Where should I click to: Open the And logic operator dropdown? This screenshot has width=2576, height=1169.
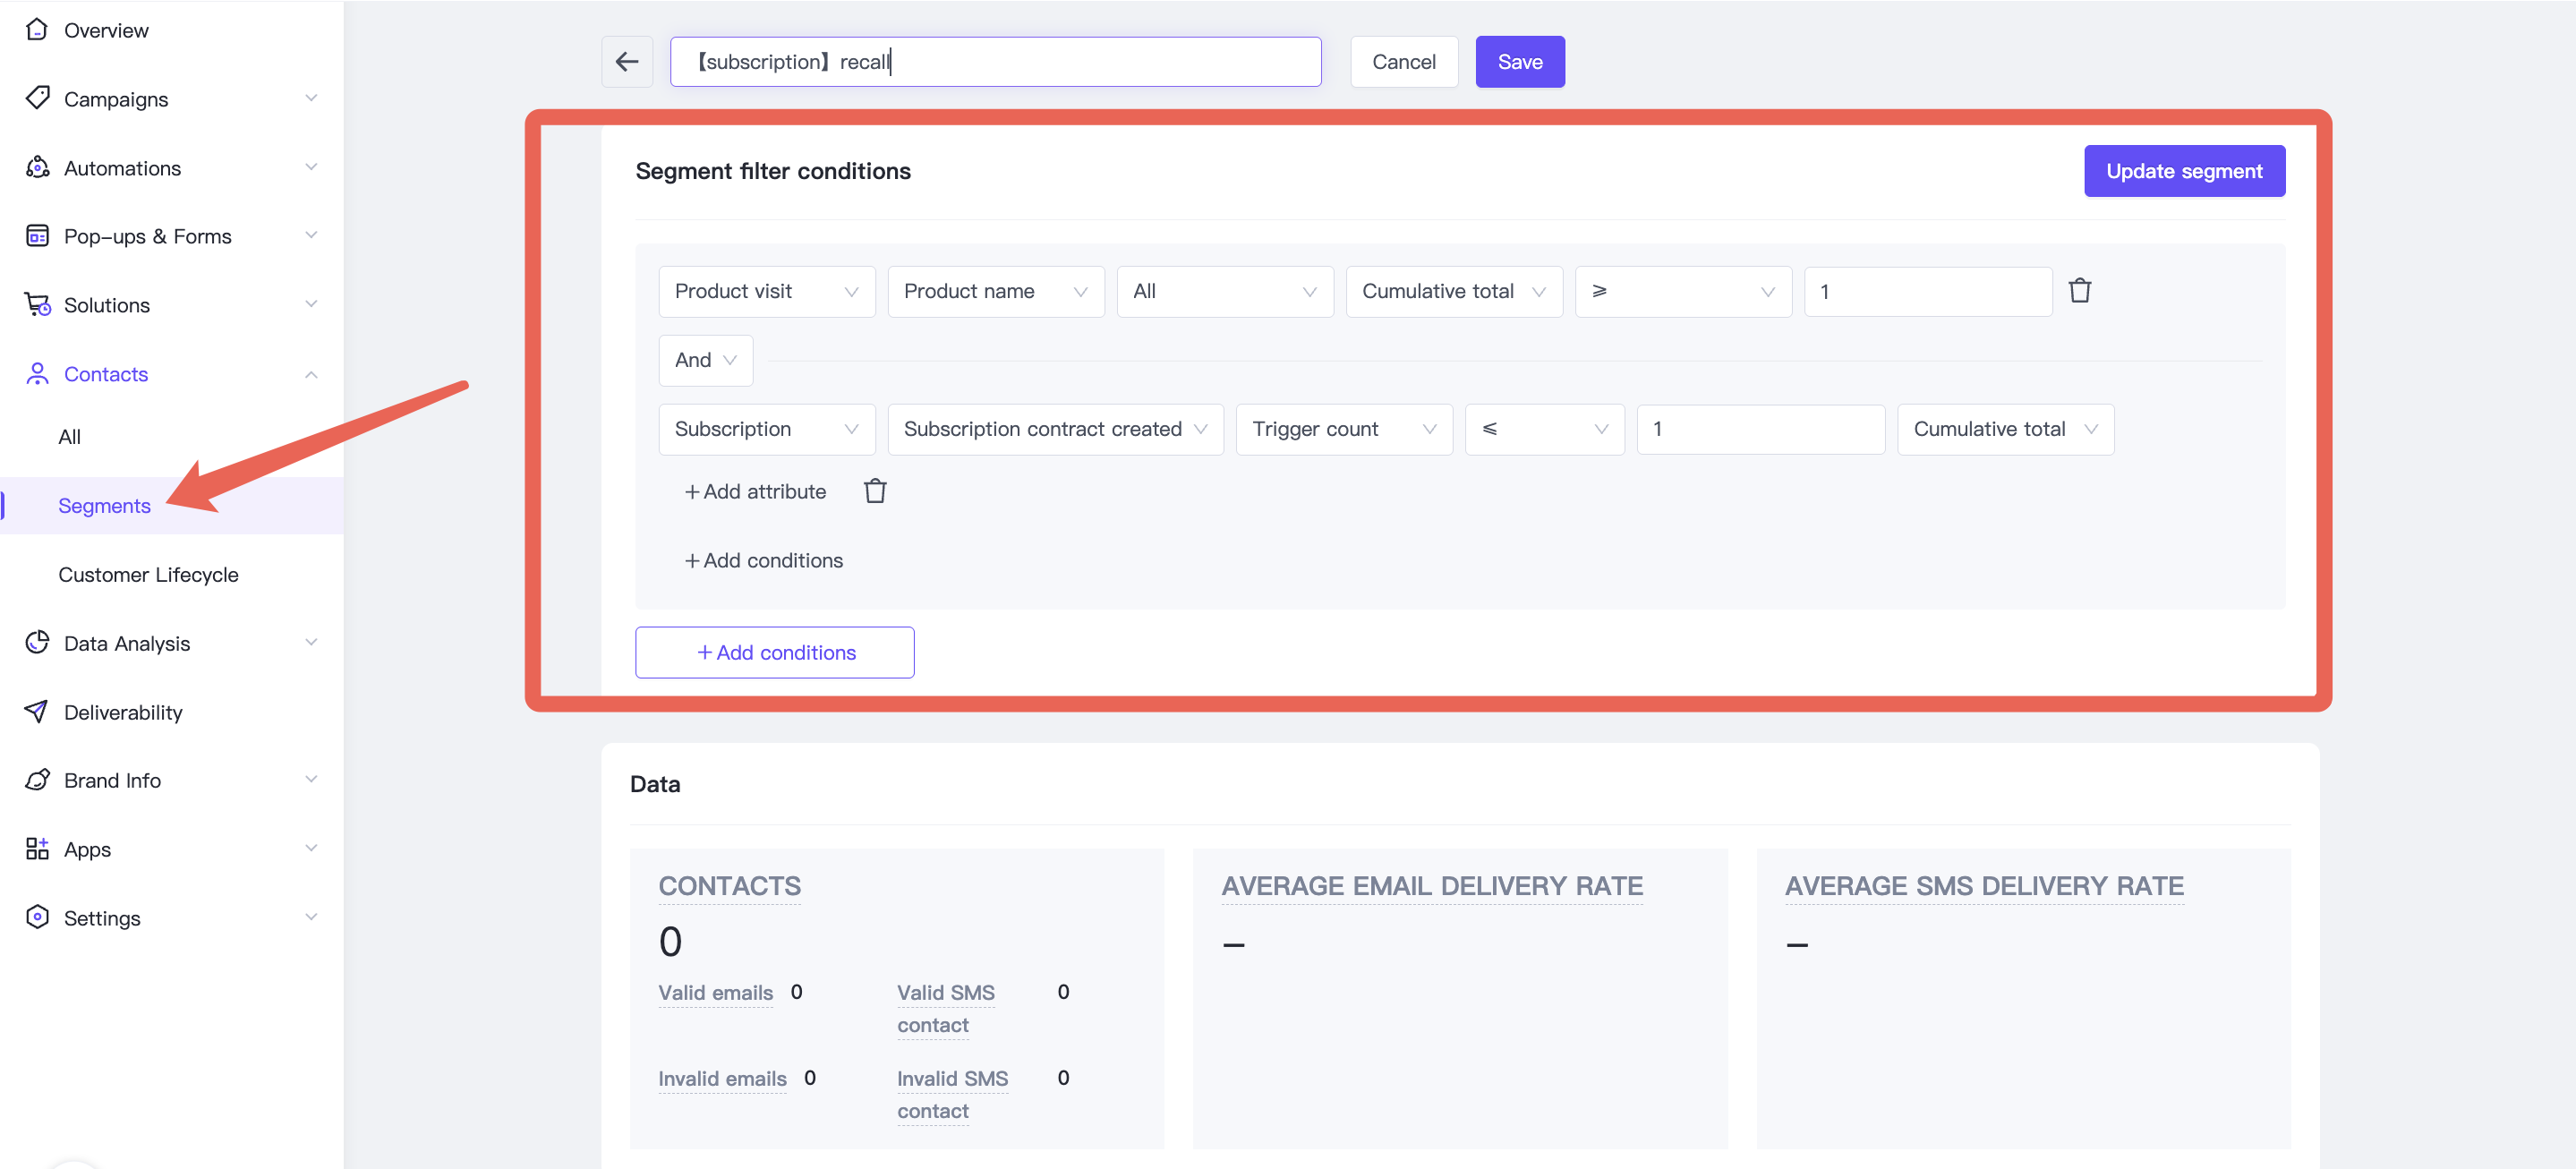pyautogui.click(x=705, y=360)
